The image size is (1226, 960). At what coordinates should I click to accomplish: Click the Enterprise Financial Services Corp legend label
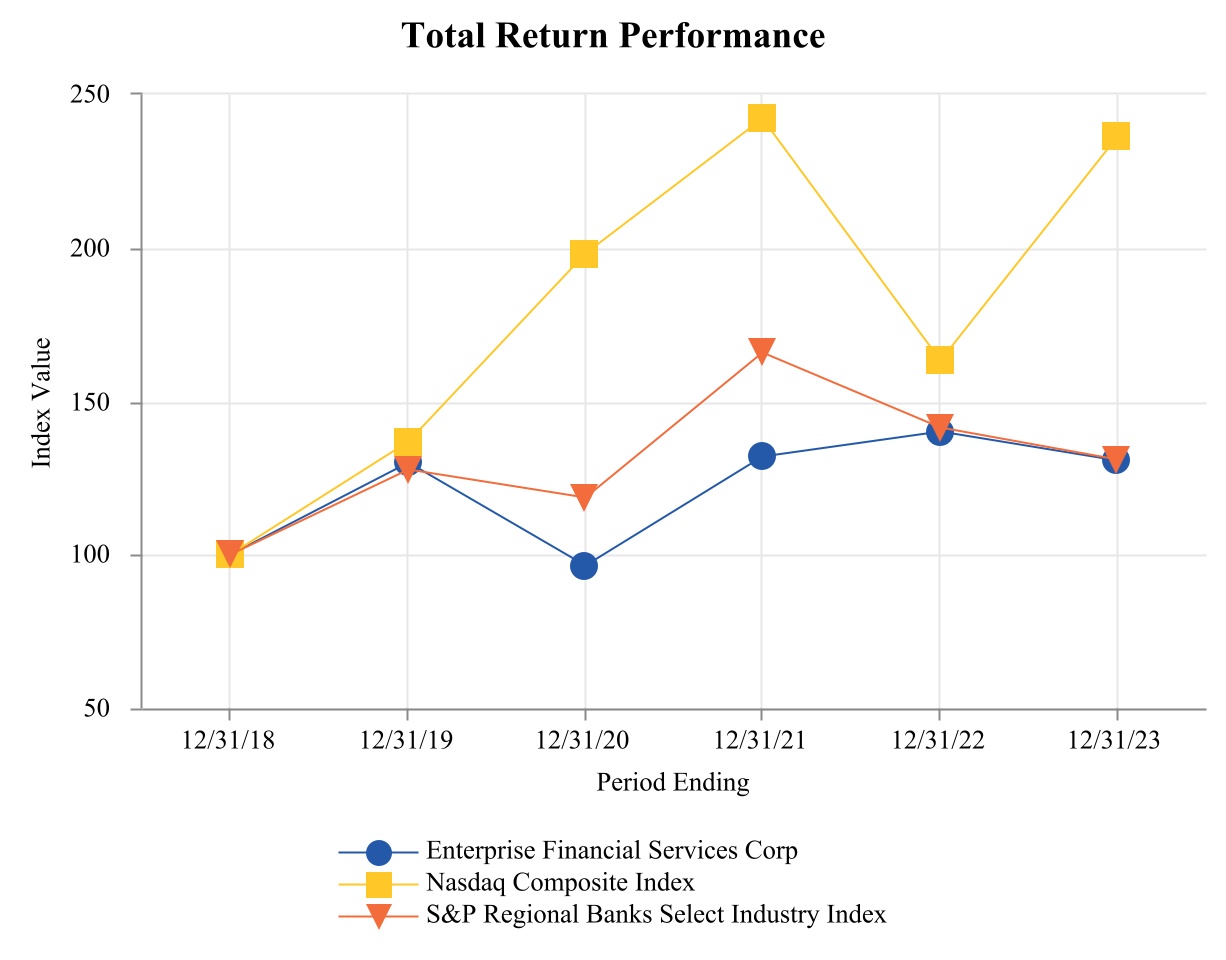611,851
